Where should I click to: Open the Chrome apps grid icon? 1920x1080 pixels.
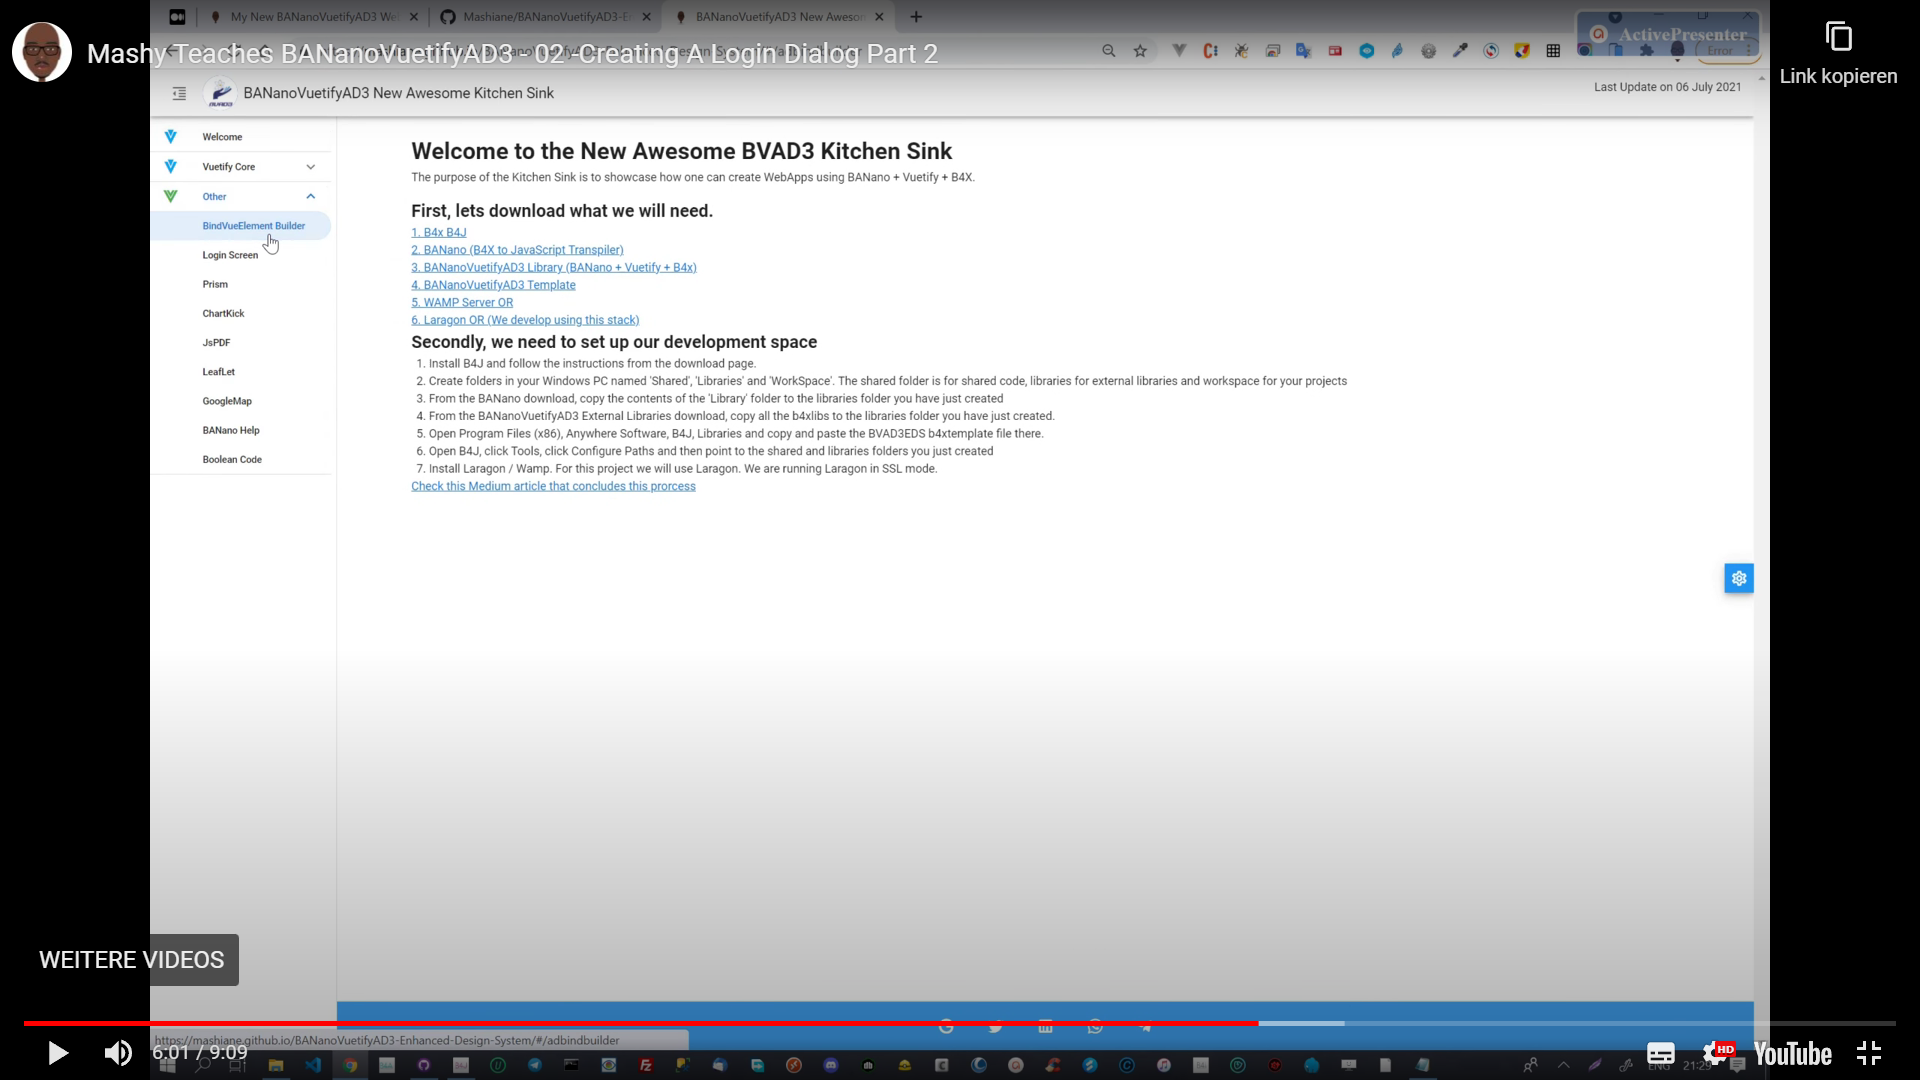(x=1553, y=49)
